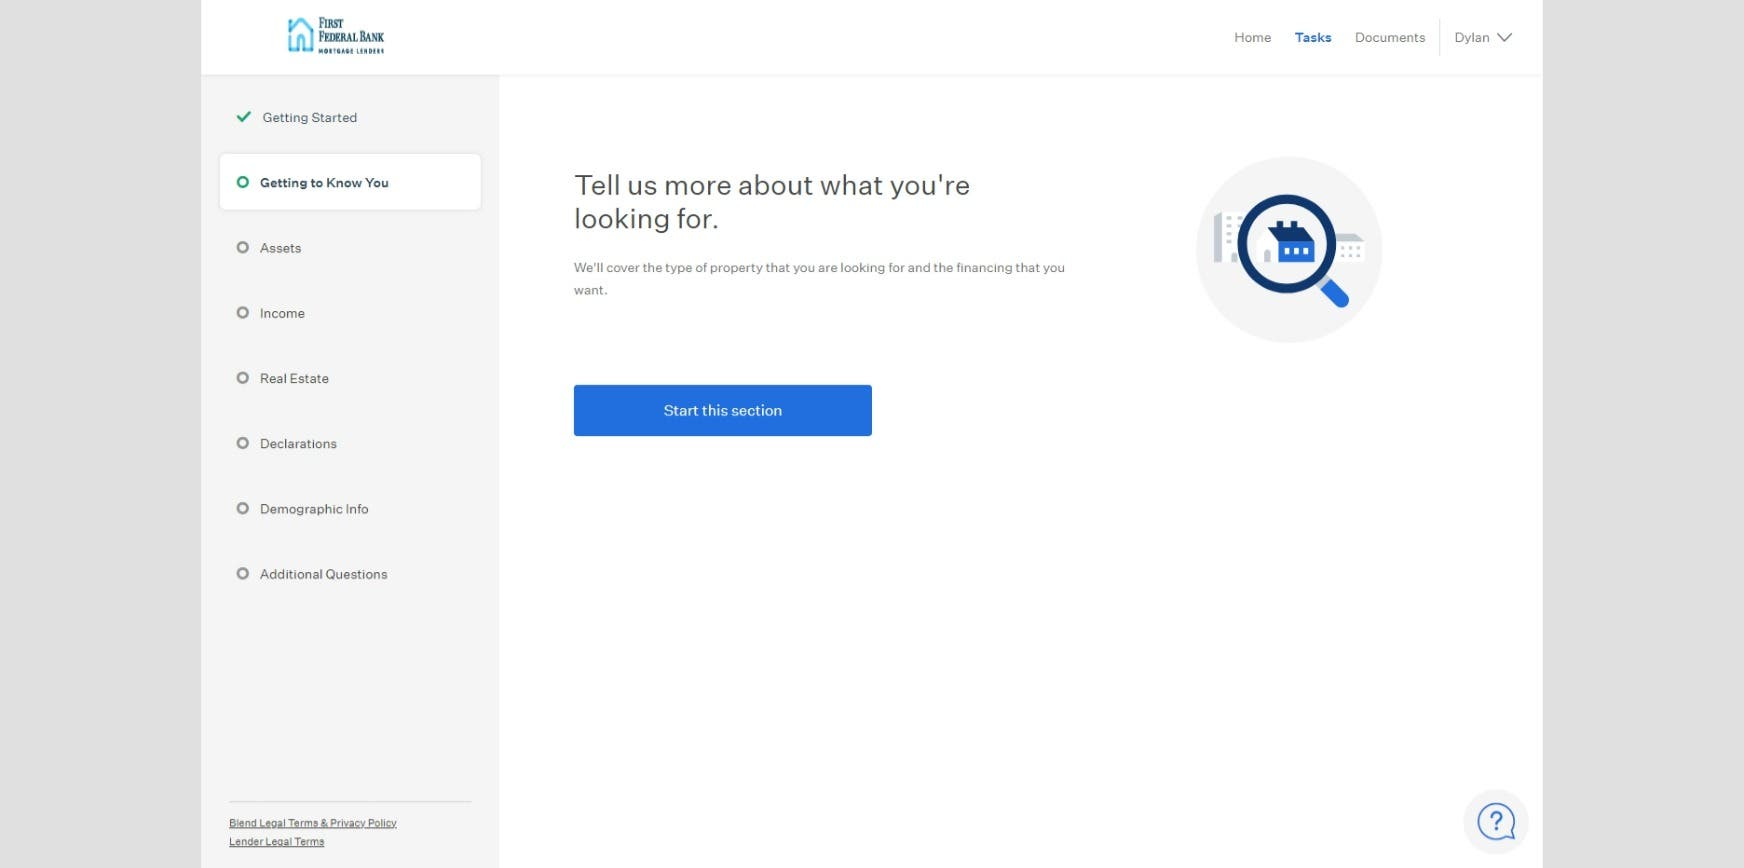This screenshot has height=868, width=1744.
Task: Select the Real Estate section
Action: [x=294, y=378]
